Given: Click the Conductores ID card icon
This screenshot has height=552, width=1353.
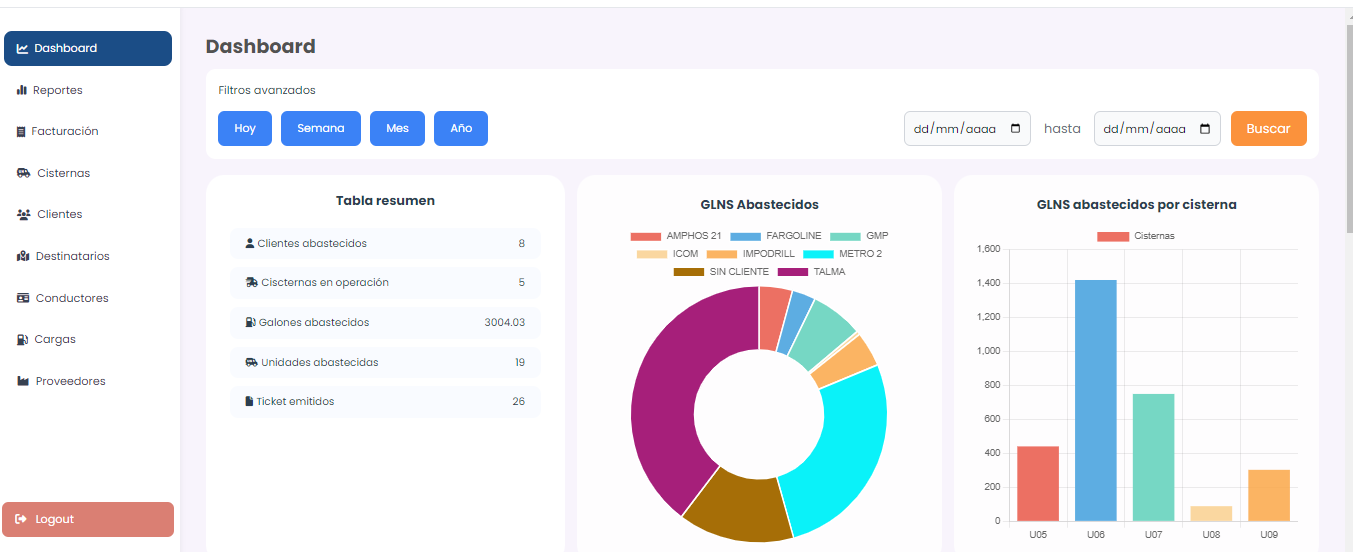Looking at the screenshot, I should click(23, 298).
